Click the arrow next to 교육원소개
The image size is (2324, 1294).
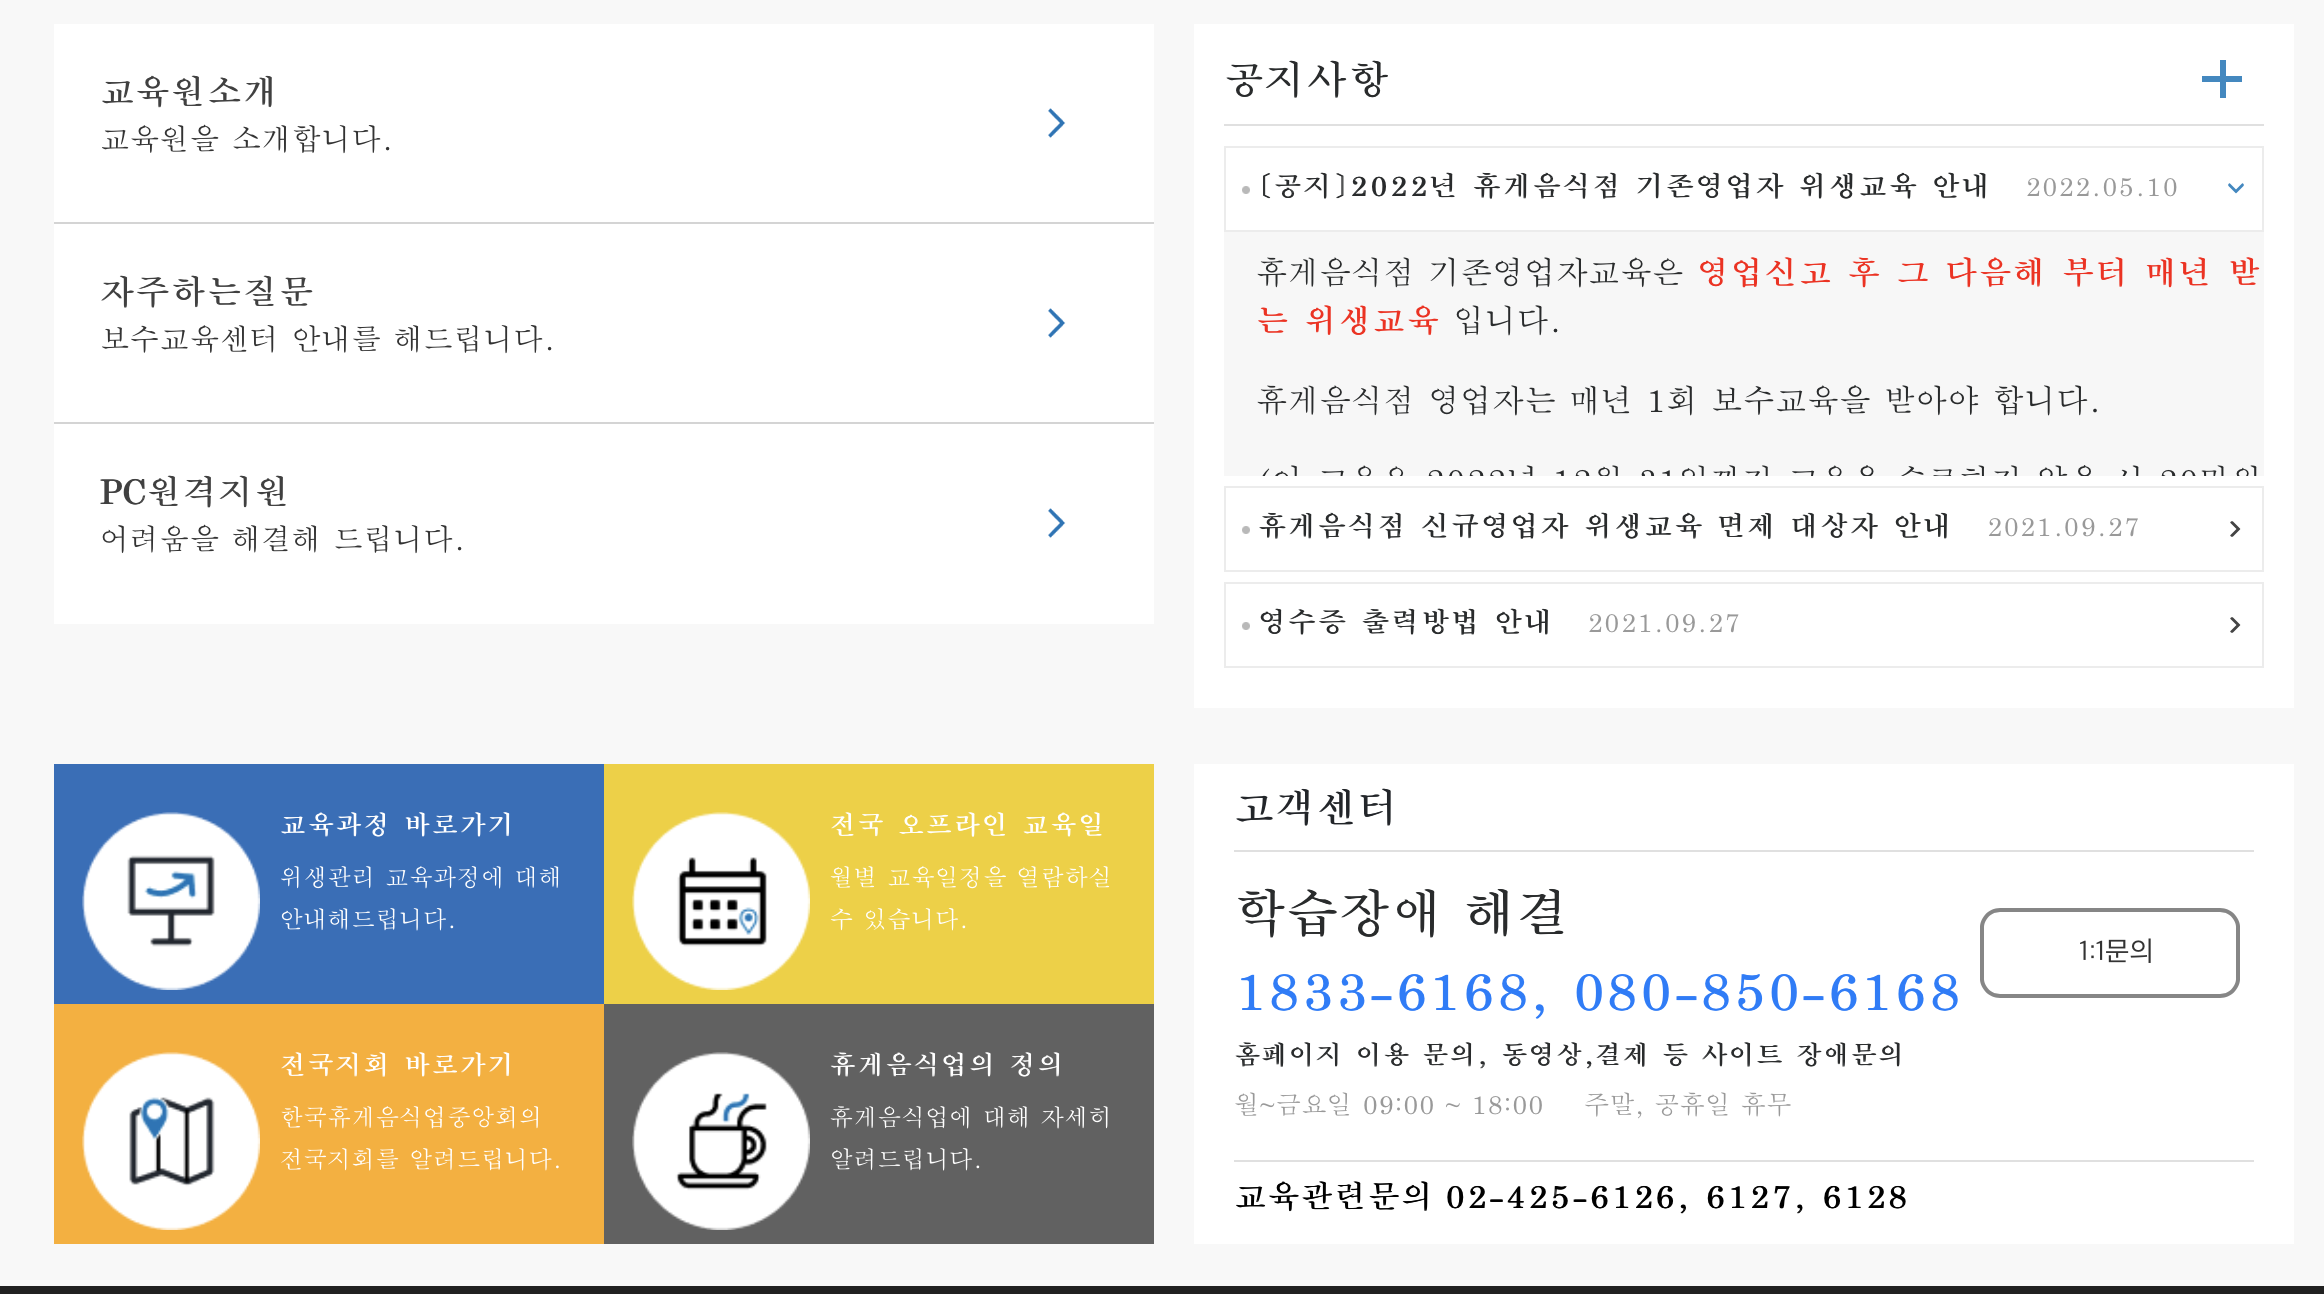(1056, 123)
